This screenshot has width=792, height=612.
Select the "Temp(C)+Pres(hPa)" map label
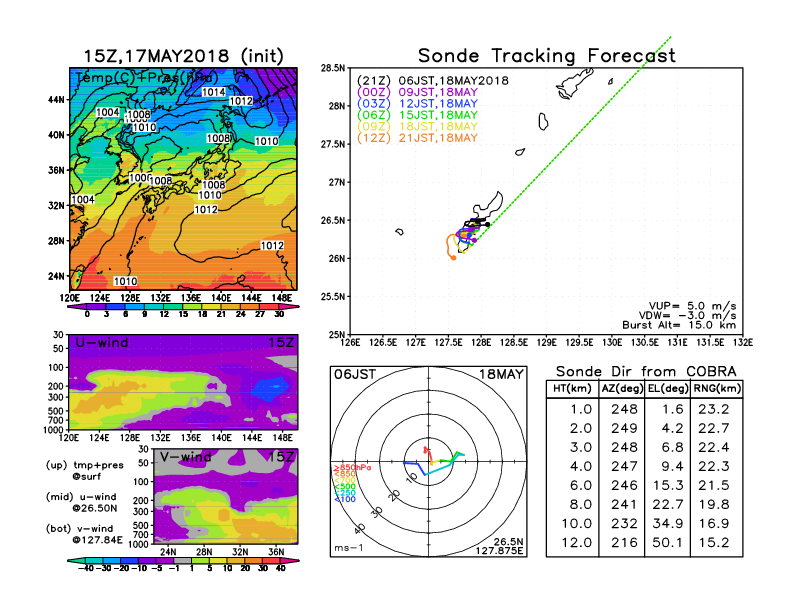(147, 78)
